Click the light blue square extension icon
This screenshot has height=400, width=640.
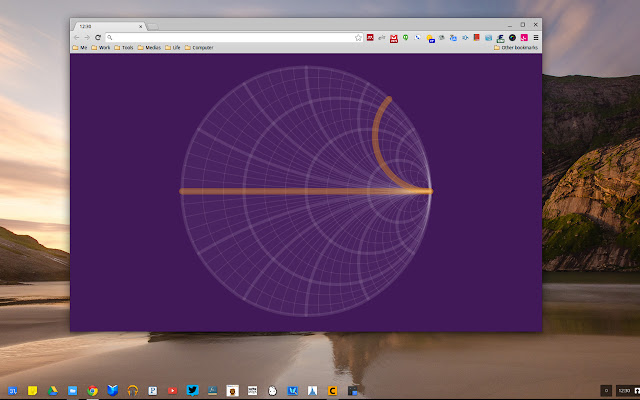pos(489,38)
